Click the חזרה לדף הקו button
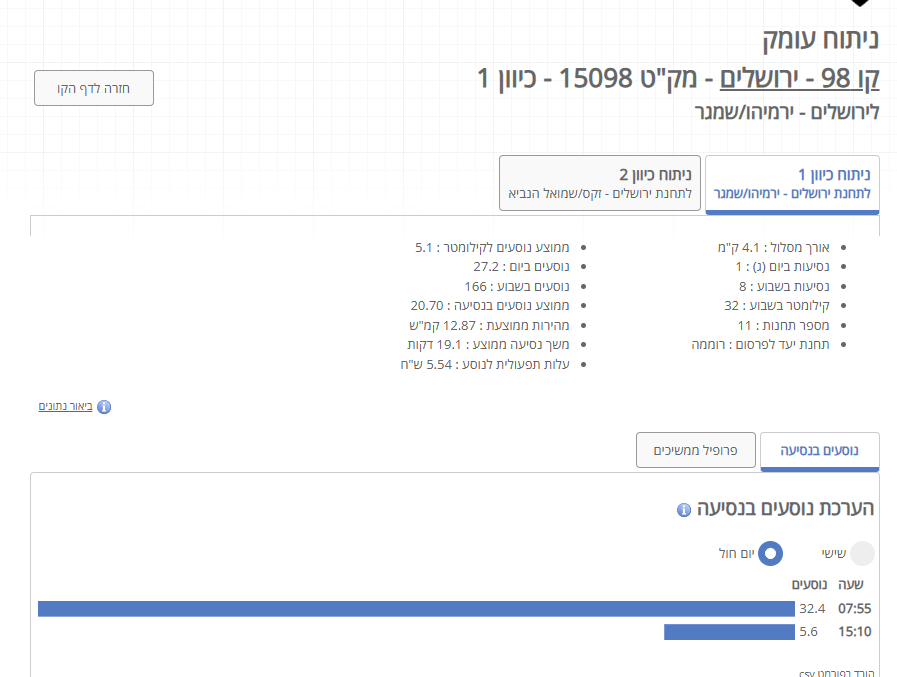The height and width of the screenshot is (677, 897). (94, 88)
